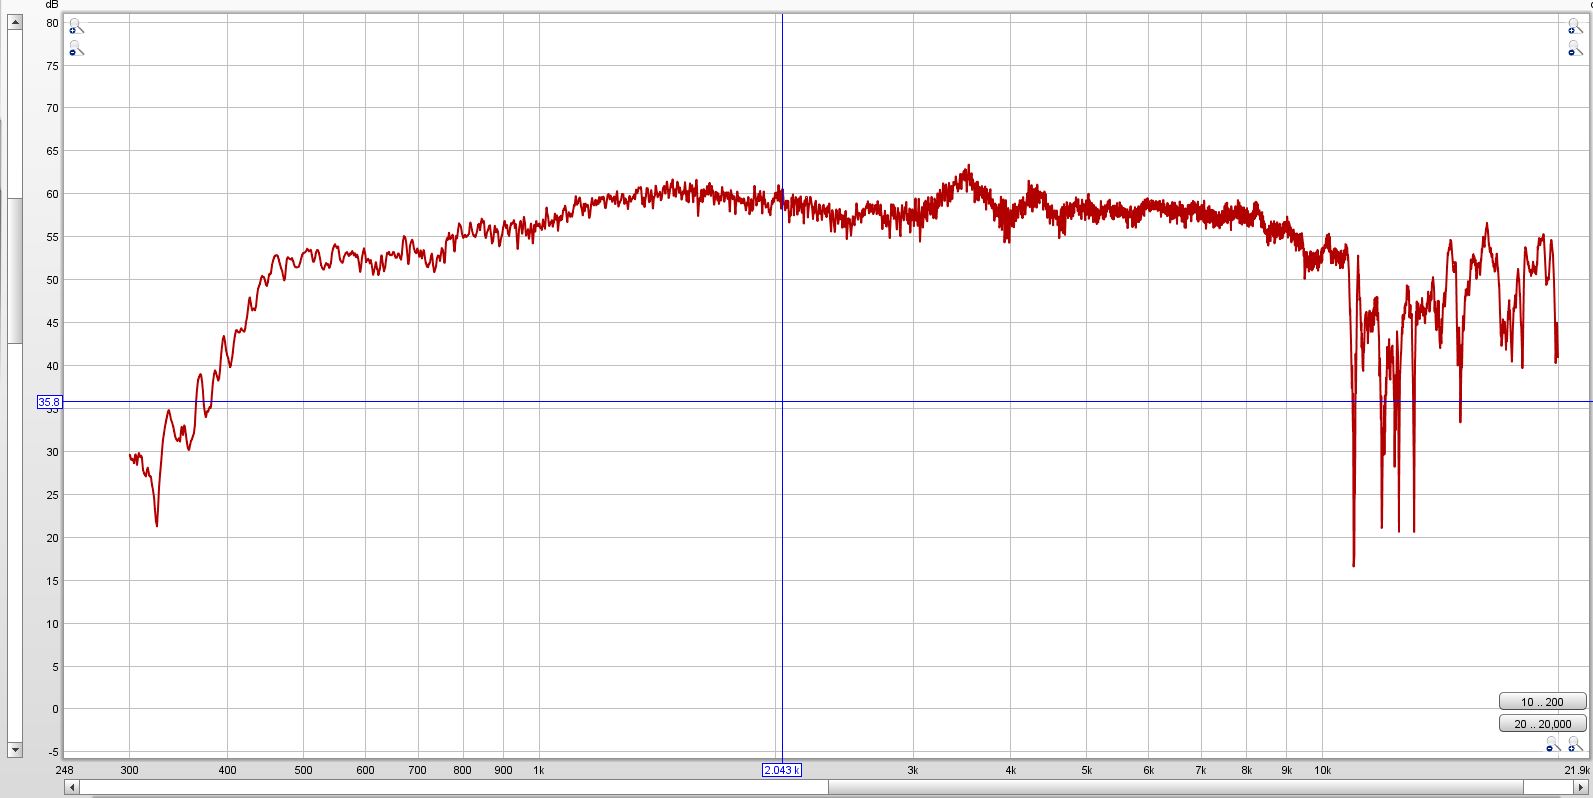This screenshot has width=1593, height=798.
Task: Set frequency range to 10 .. 200
Action: click(1542, 702)
